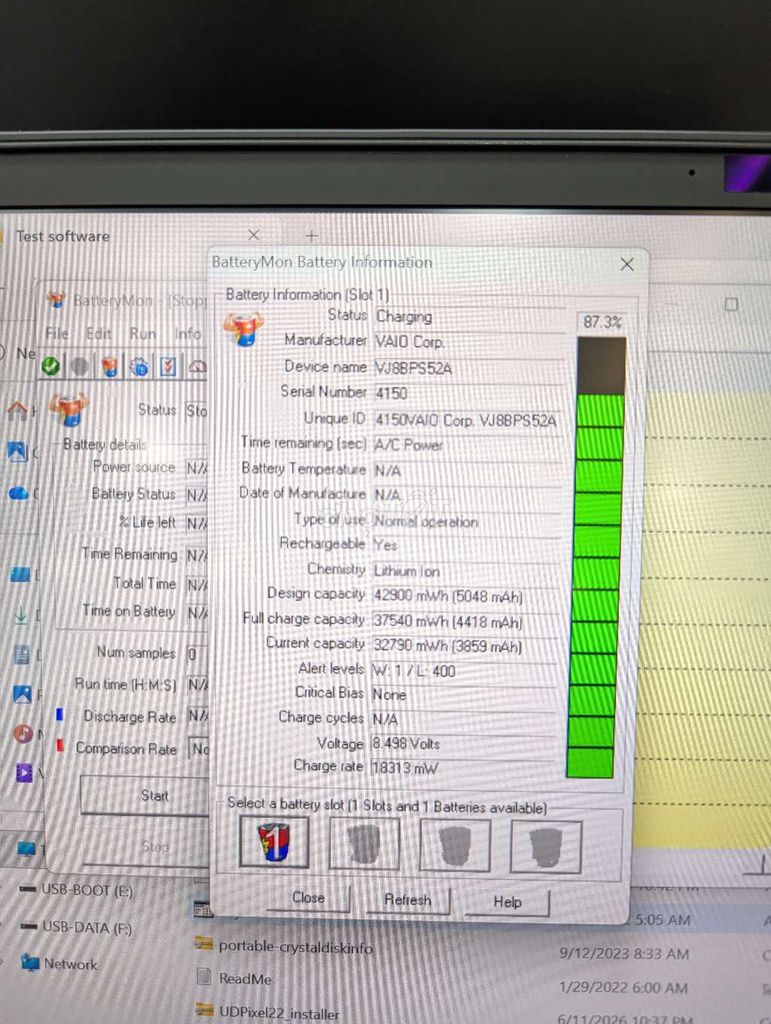Click the checklist icon in BatteryMon toolbar
This screenshot has width=771, height=1024.
[x=168, y=367]
